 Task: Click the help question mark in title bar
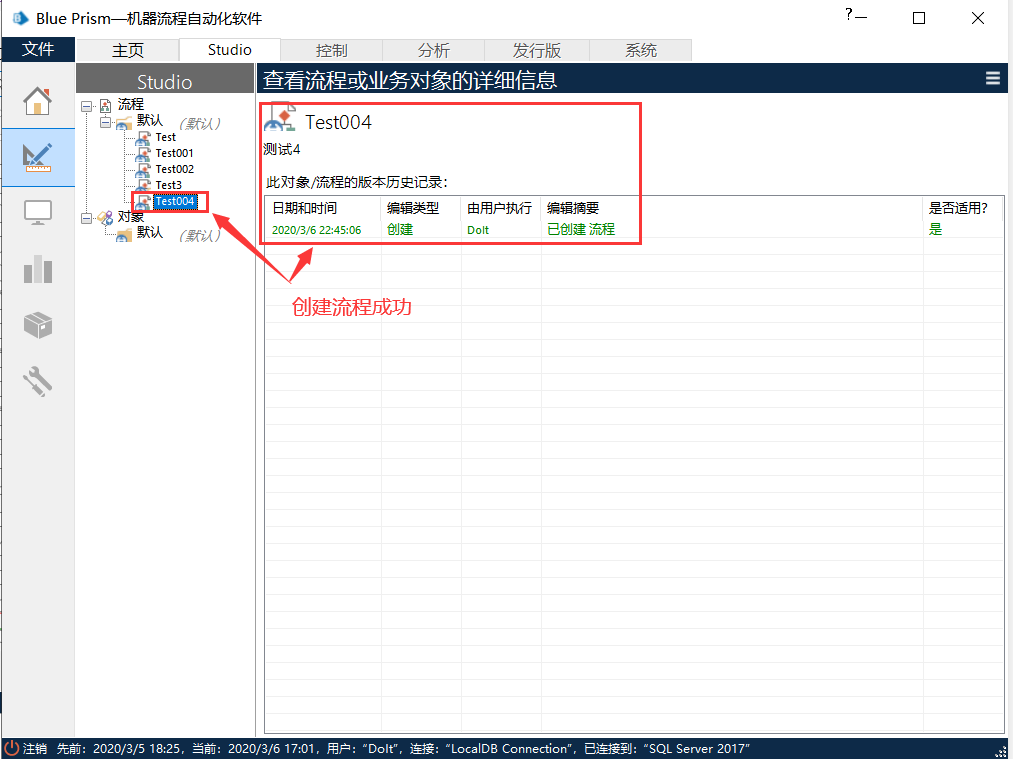pyautogui.click(x=848, y=15)
